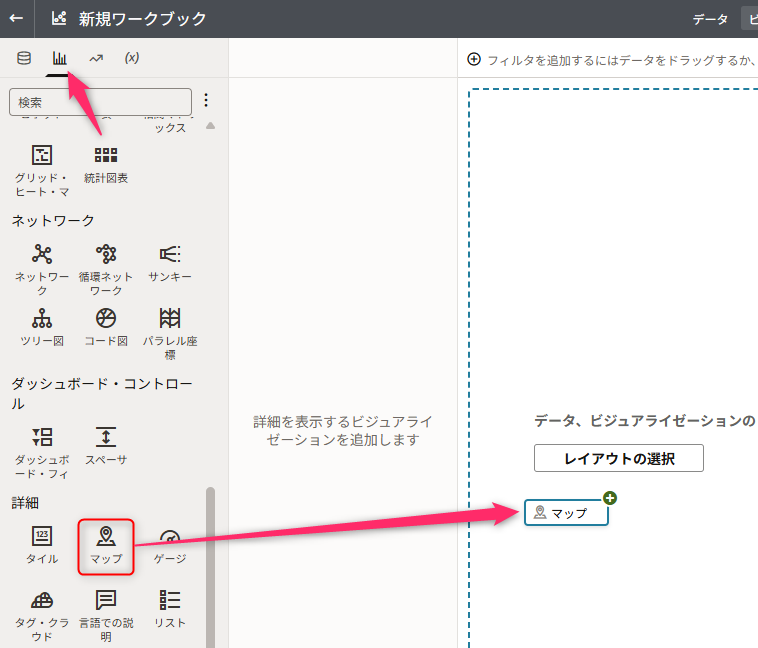Click the レイアウトの選択 button
This screenshot has height=648, width=758.
click(619, 458)
